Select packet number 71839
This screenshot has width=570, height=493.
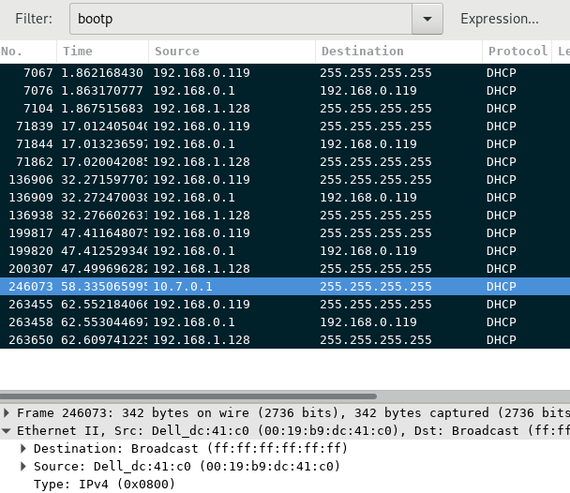[285, 126]
